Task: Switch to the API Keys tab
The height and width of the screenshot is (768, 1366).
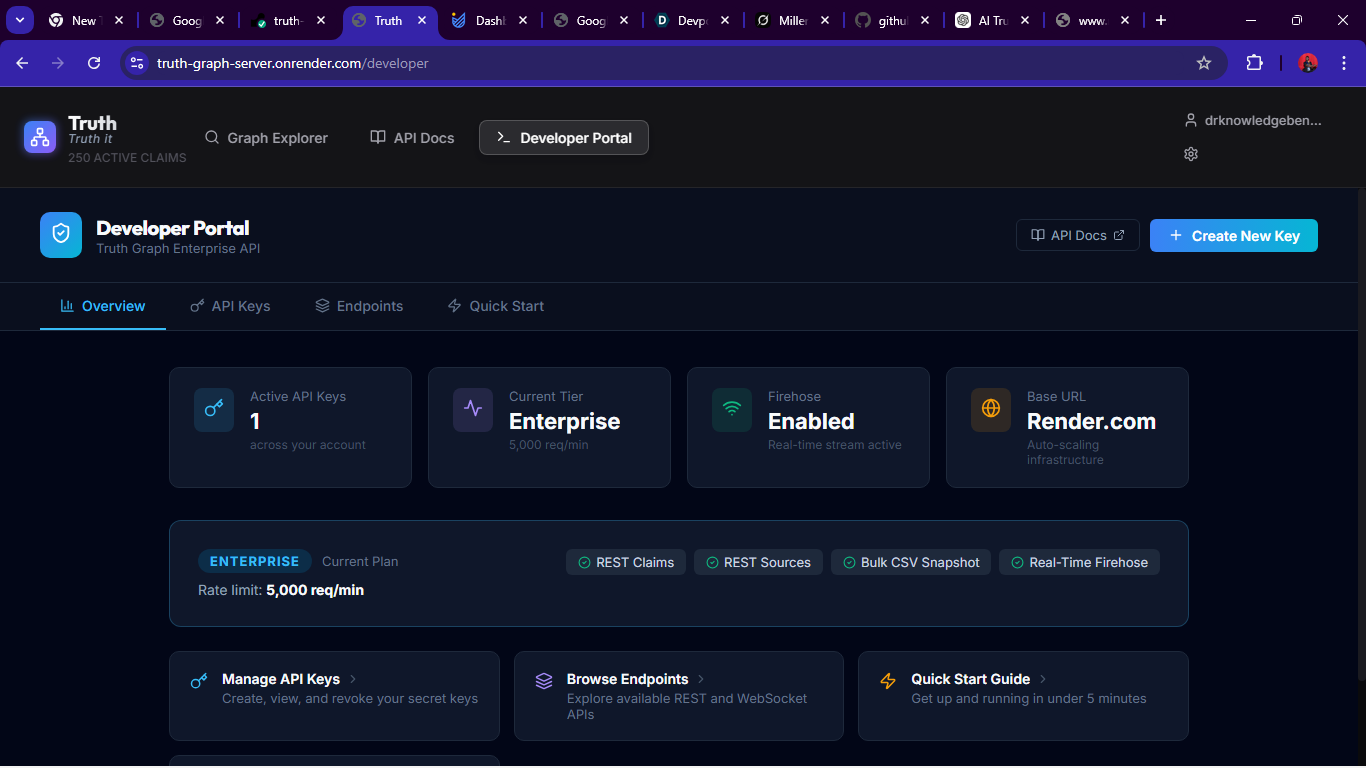Action: pyautogui.click(x=230, y=306)
